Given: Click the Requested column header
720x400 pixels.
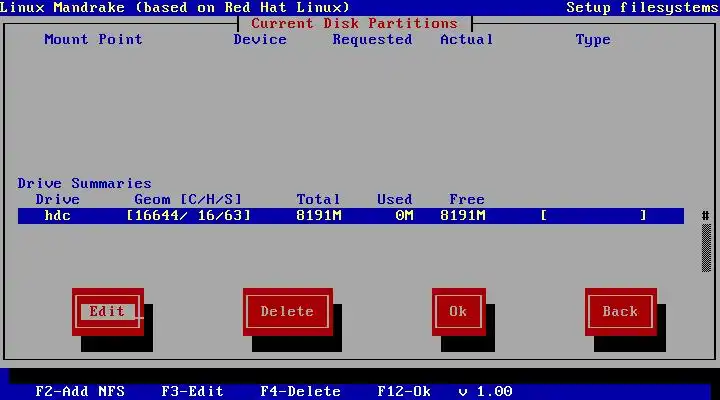Looking at the screenshot, I should pos(372,39).
